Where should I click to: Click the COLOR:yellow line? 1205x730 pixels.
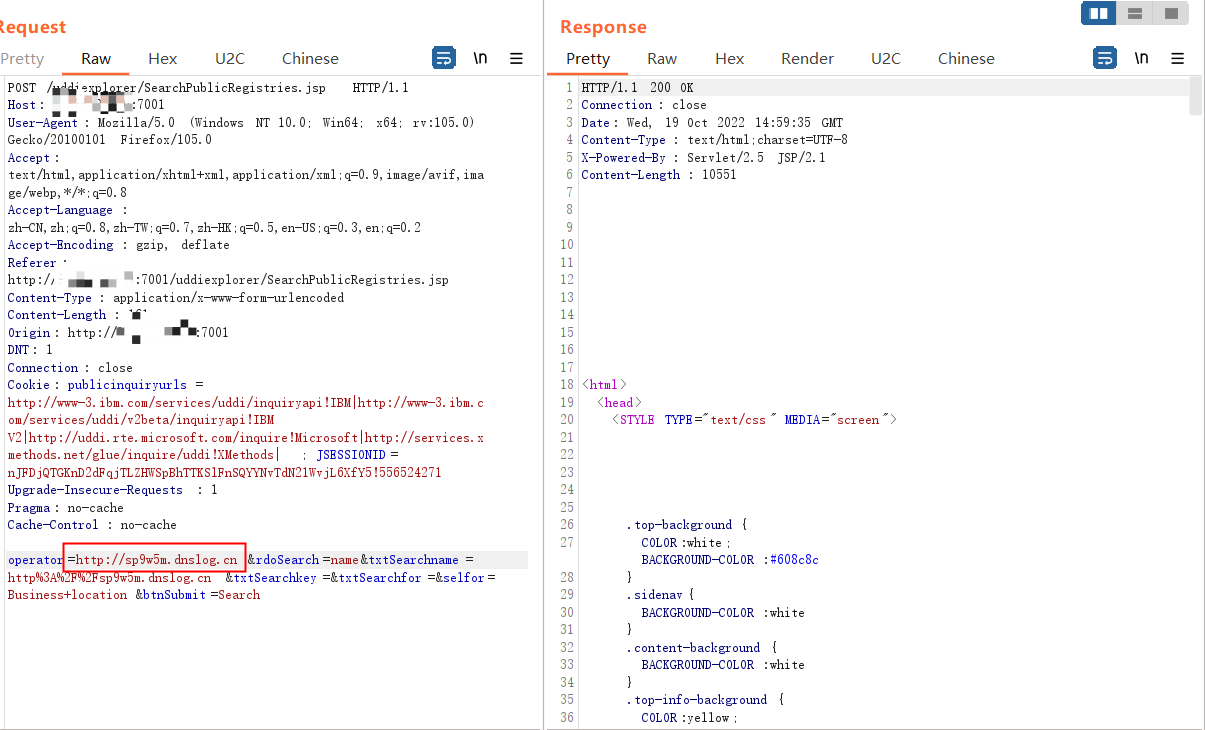[x=688, y=718]
